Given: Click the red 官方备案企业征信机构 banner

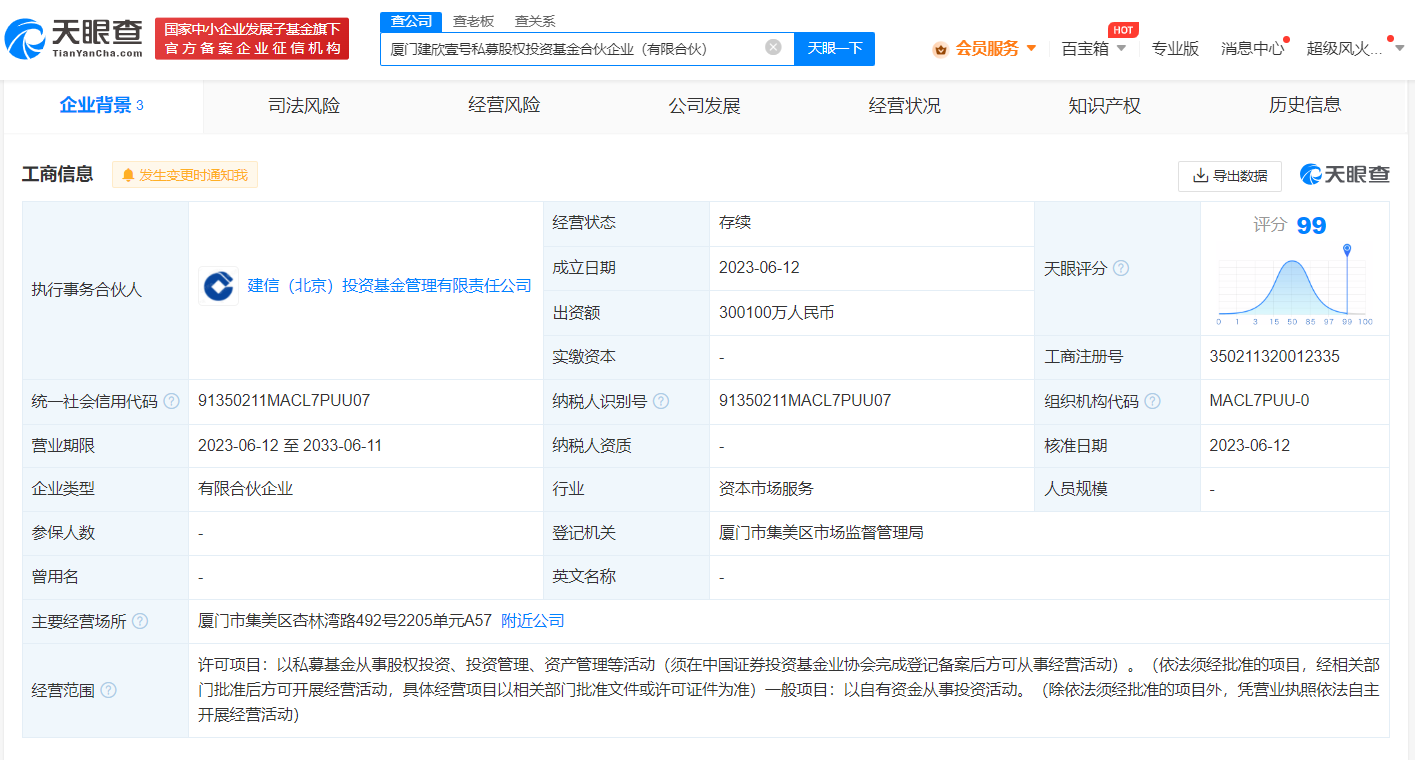Looking at the screenshot, I should 252,39.
